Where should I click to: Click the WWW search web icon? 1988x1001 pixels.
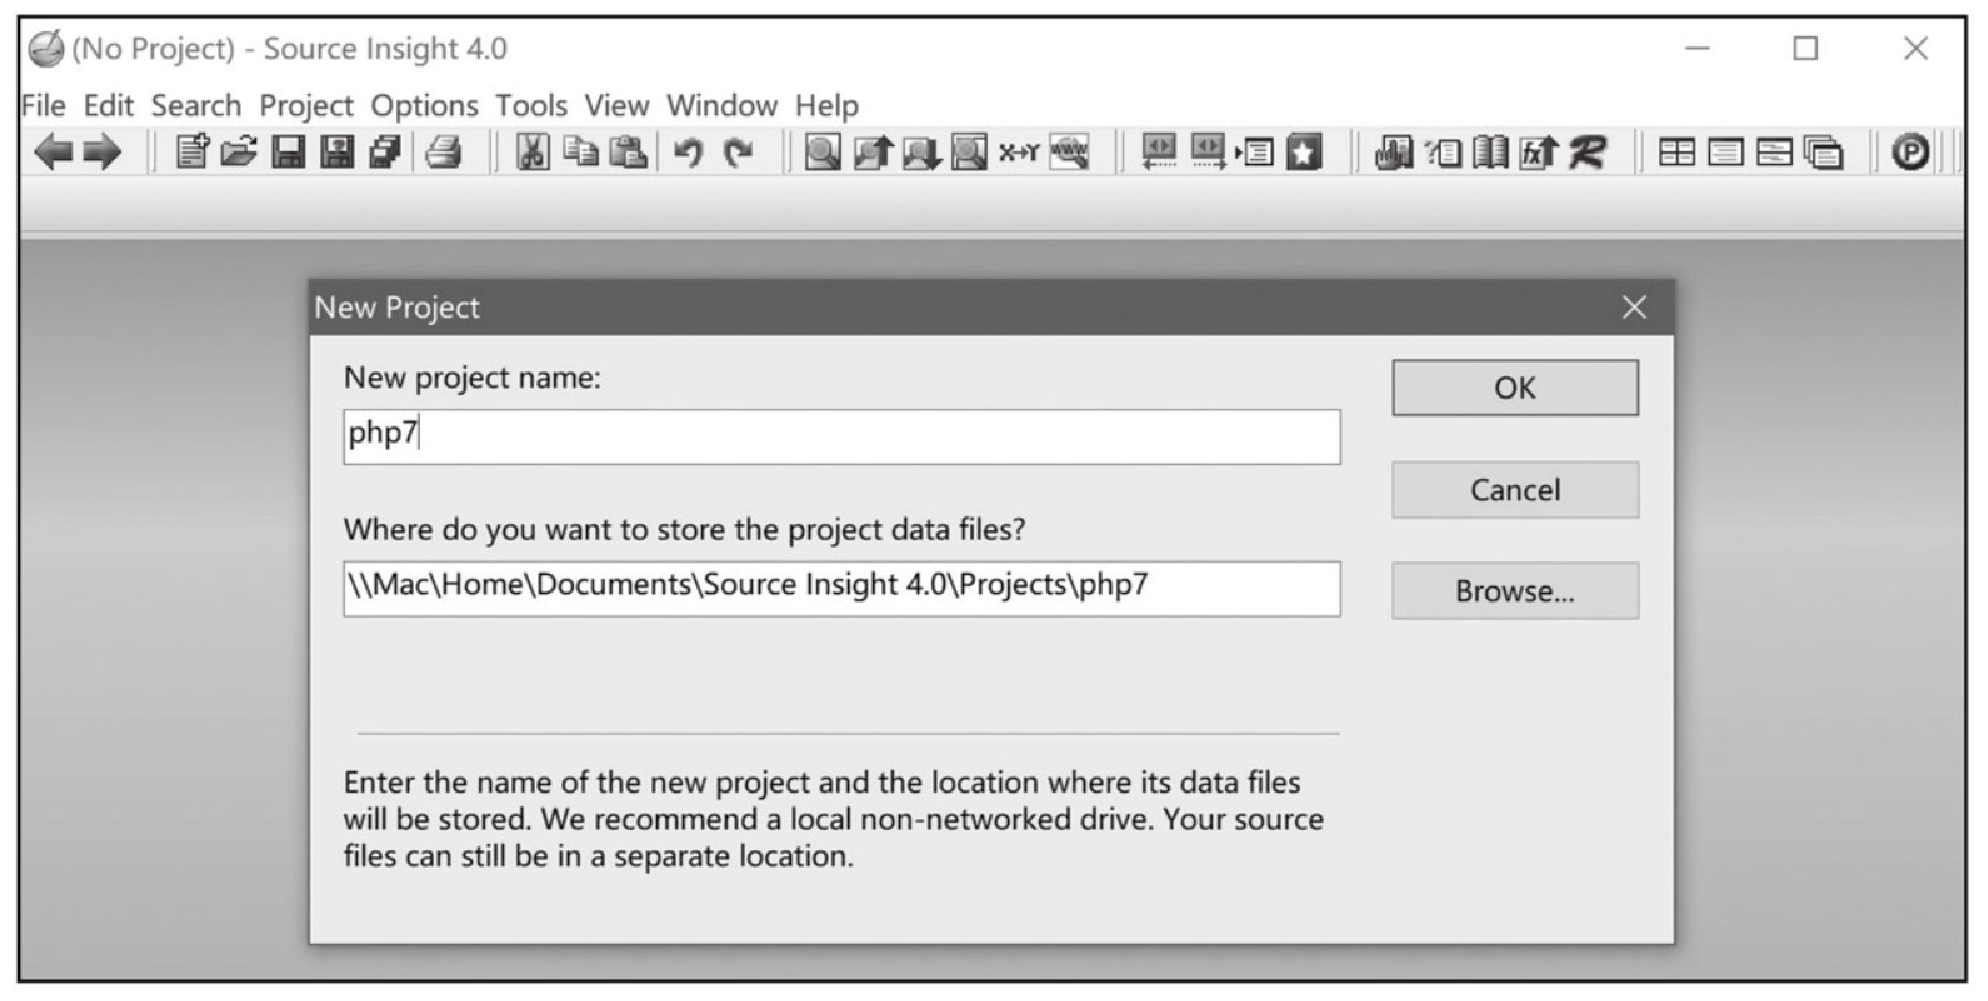(1069, 152)
